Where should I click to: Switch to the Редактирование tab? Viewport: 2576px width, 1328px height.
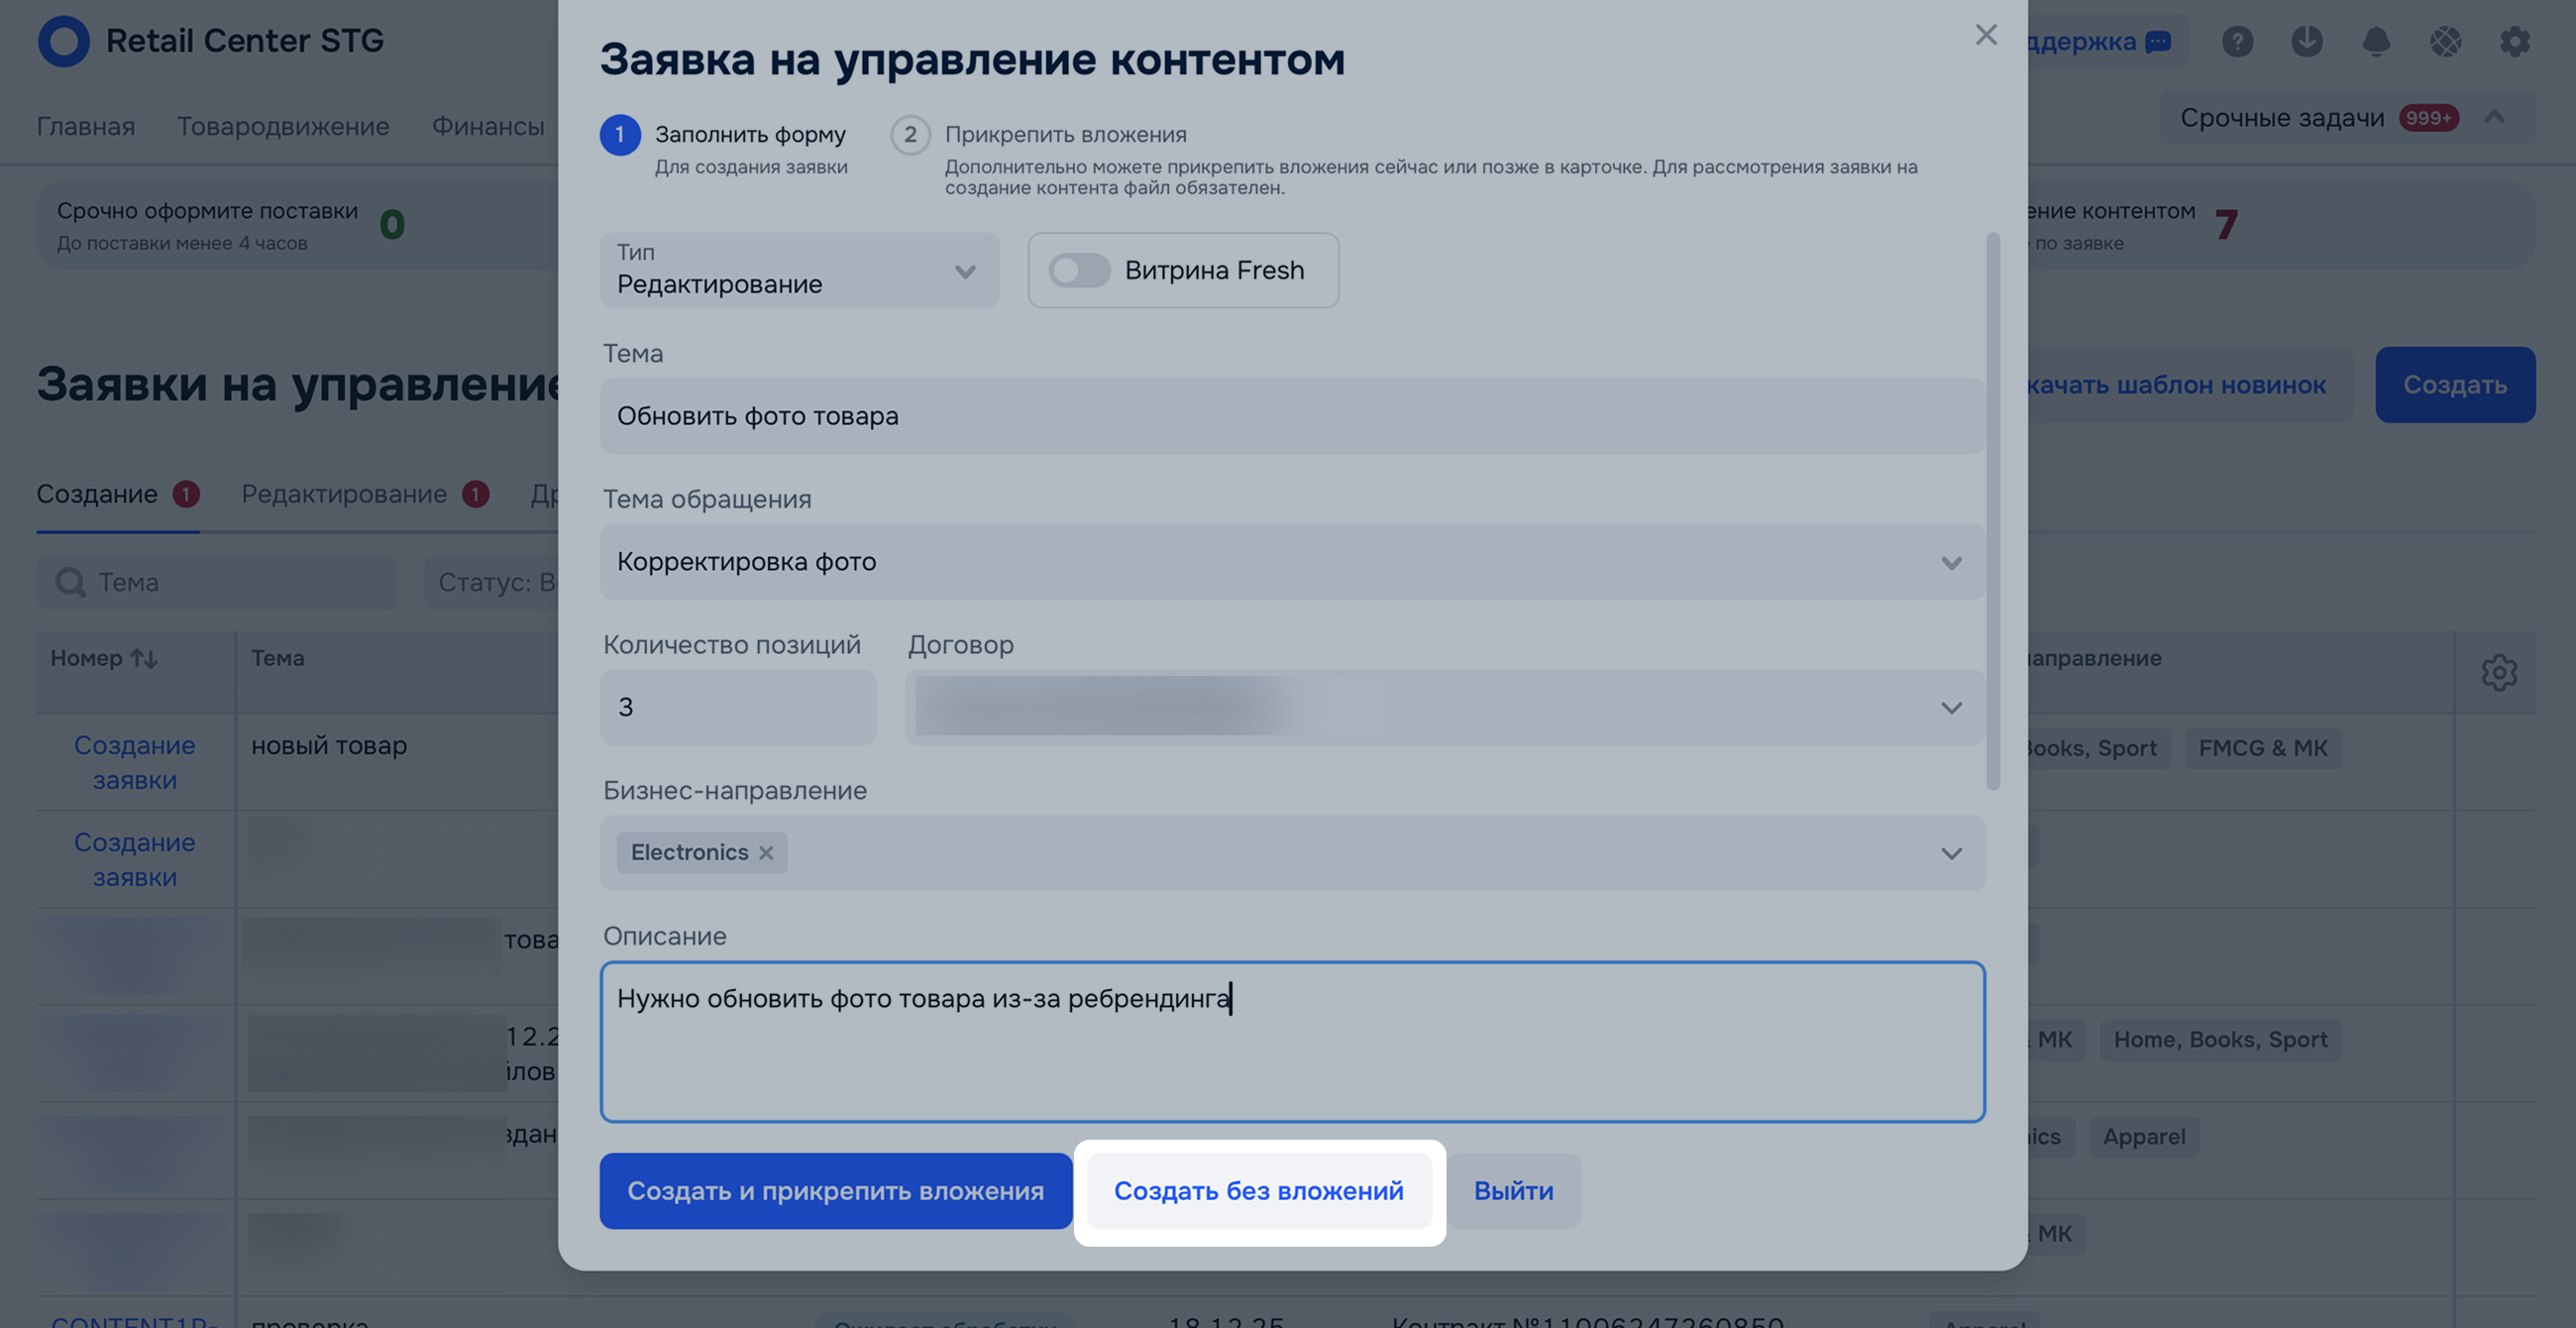[344, 494]
